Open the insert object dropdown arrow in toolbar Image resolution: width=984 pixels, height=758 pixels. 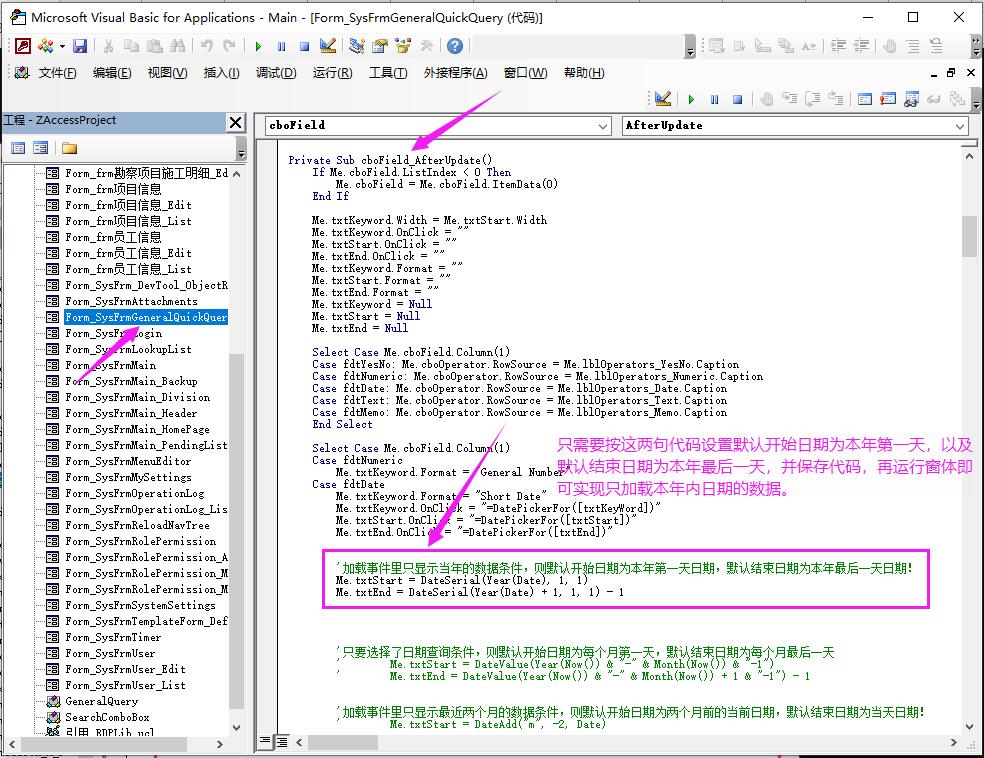pyautogui.click(x=61, y=46)
